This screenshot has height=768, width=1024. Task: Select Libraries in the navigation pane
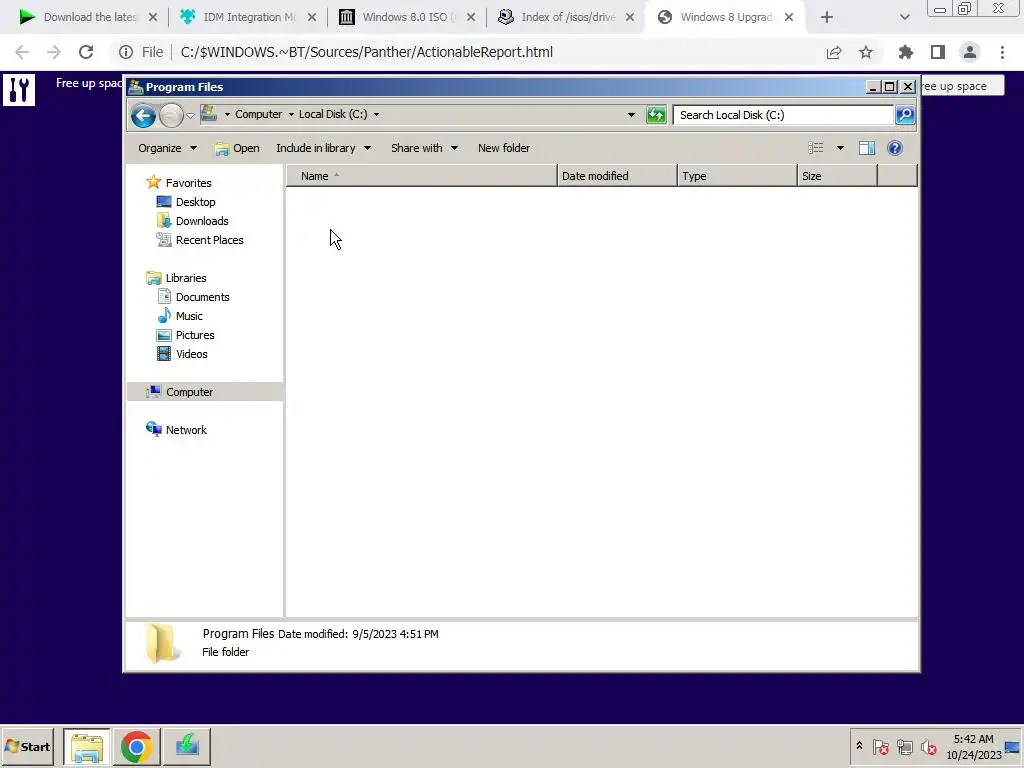(185, 278)
